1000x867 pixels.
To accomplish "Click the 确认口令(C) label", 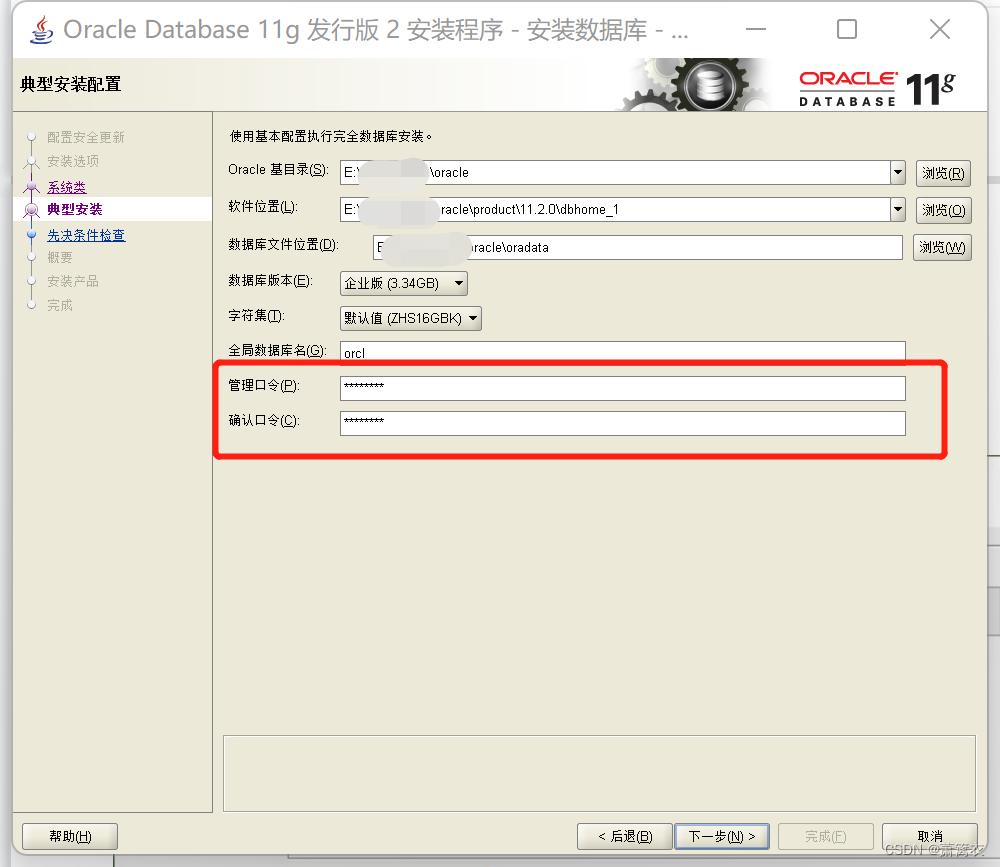I will (x=264, y=420).
